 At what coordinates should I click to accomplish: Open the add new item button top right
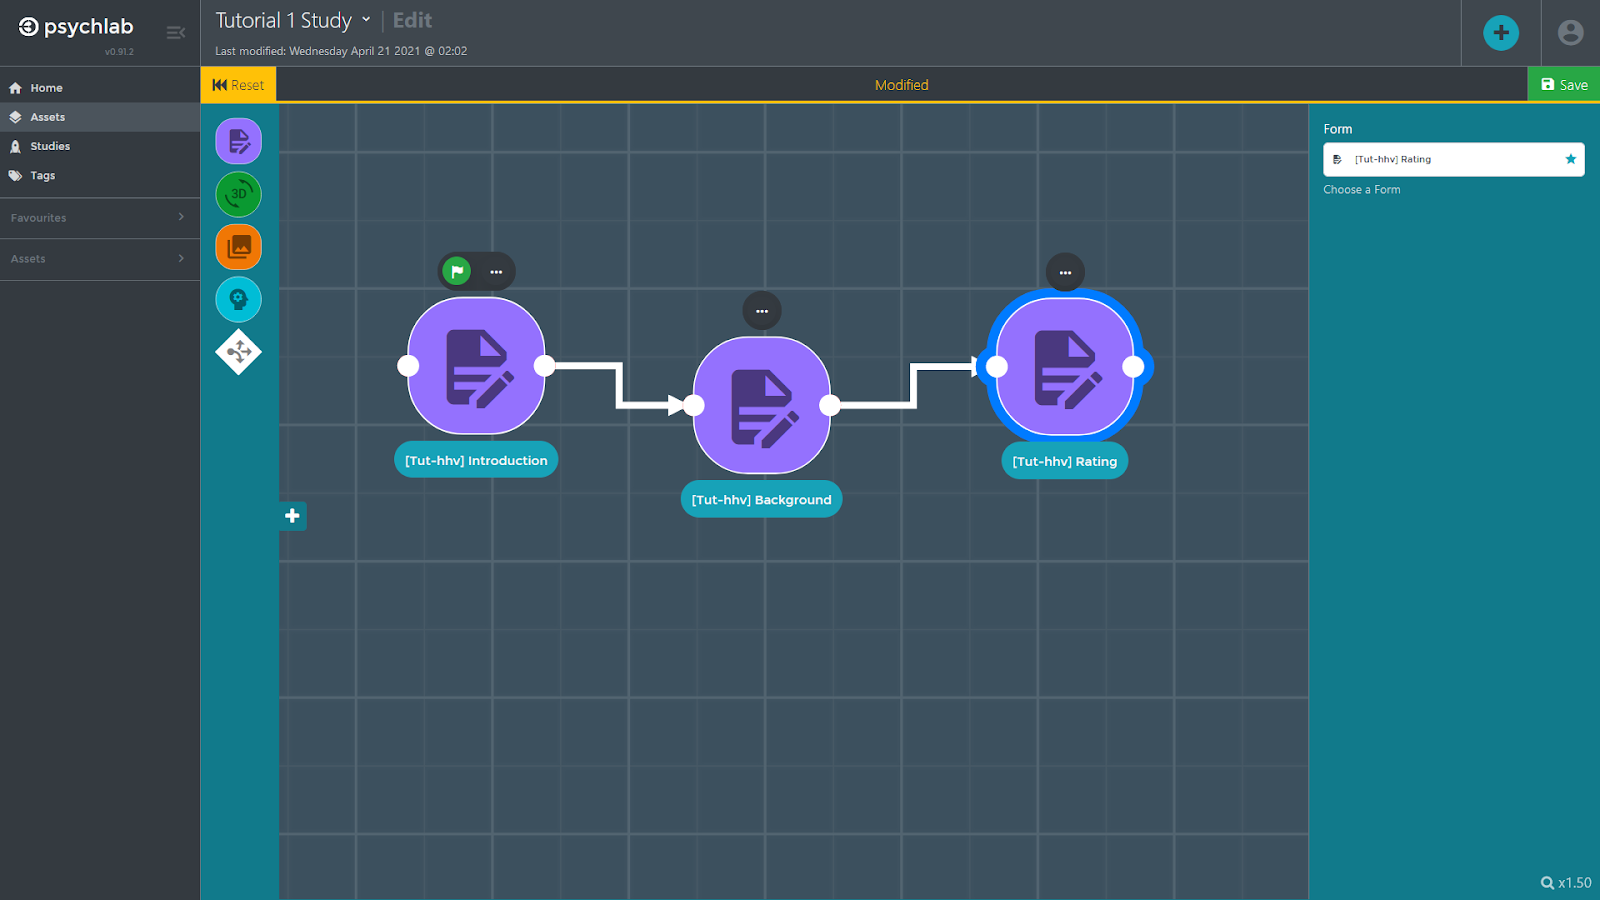coord(1500,32)
